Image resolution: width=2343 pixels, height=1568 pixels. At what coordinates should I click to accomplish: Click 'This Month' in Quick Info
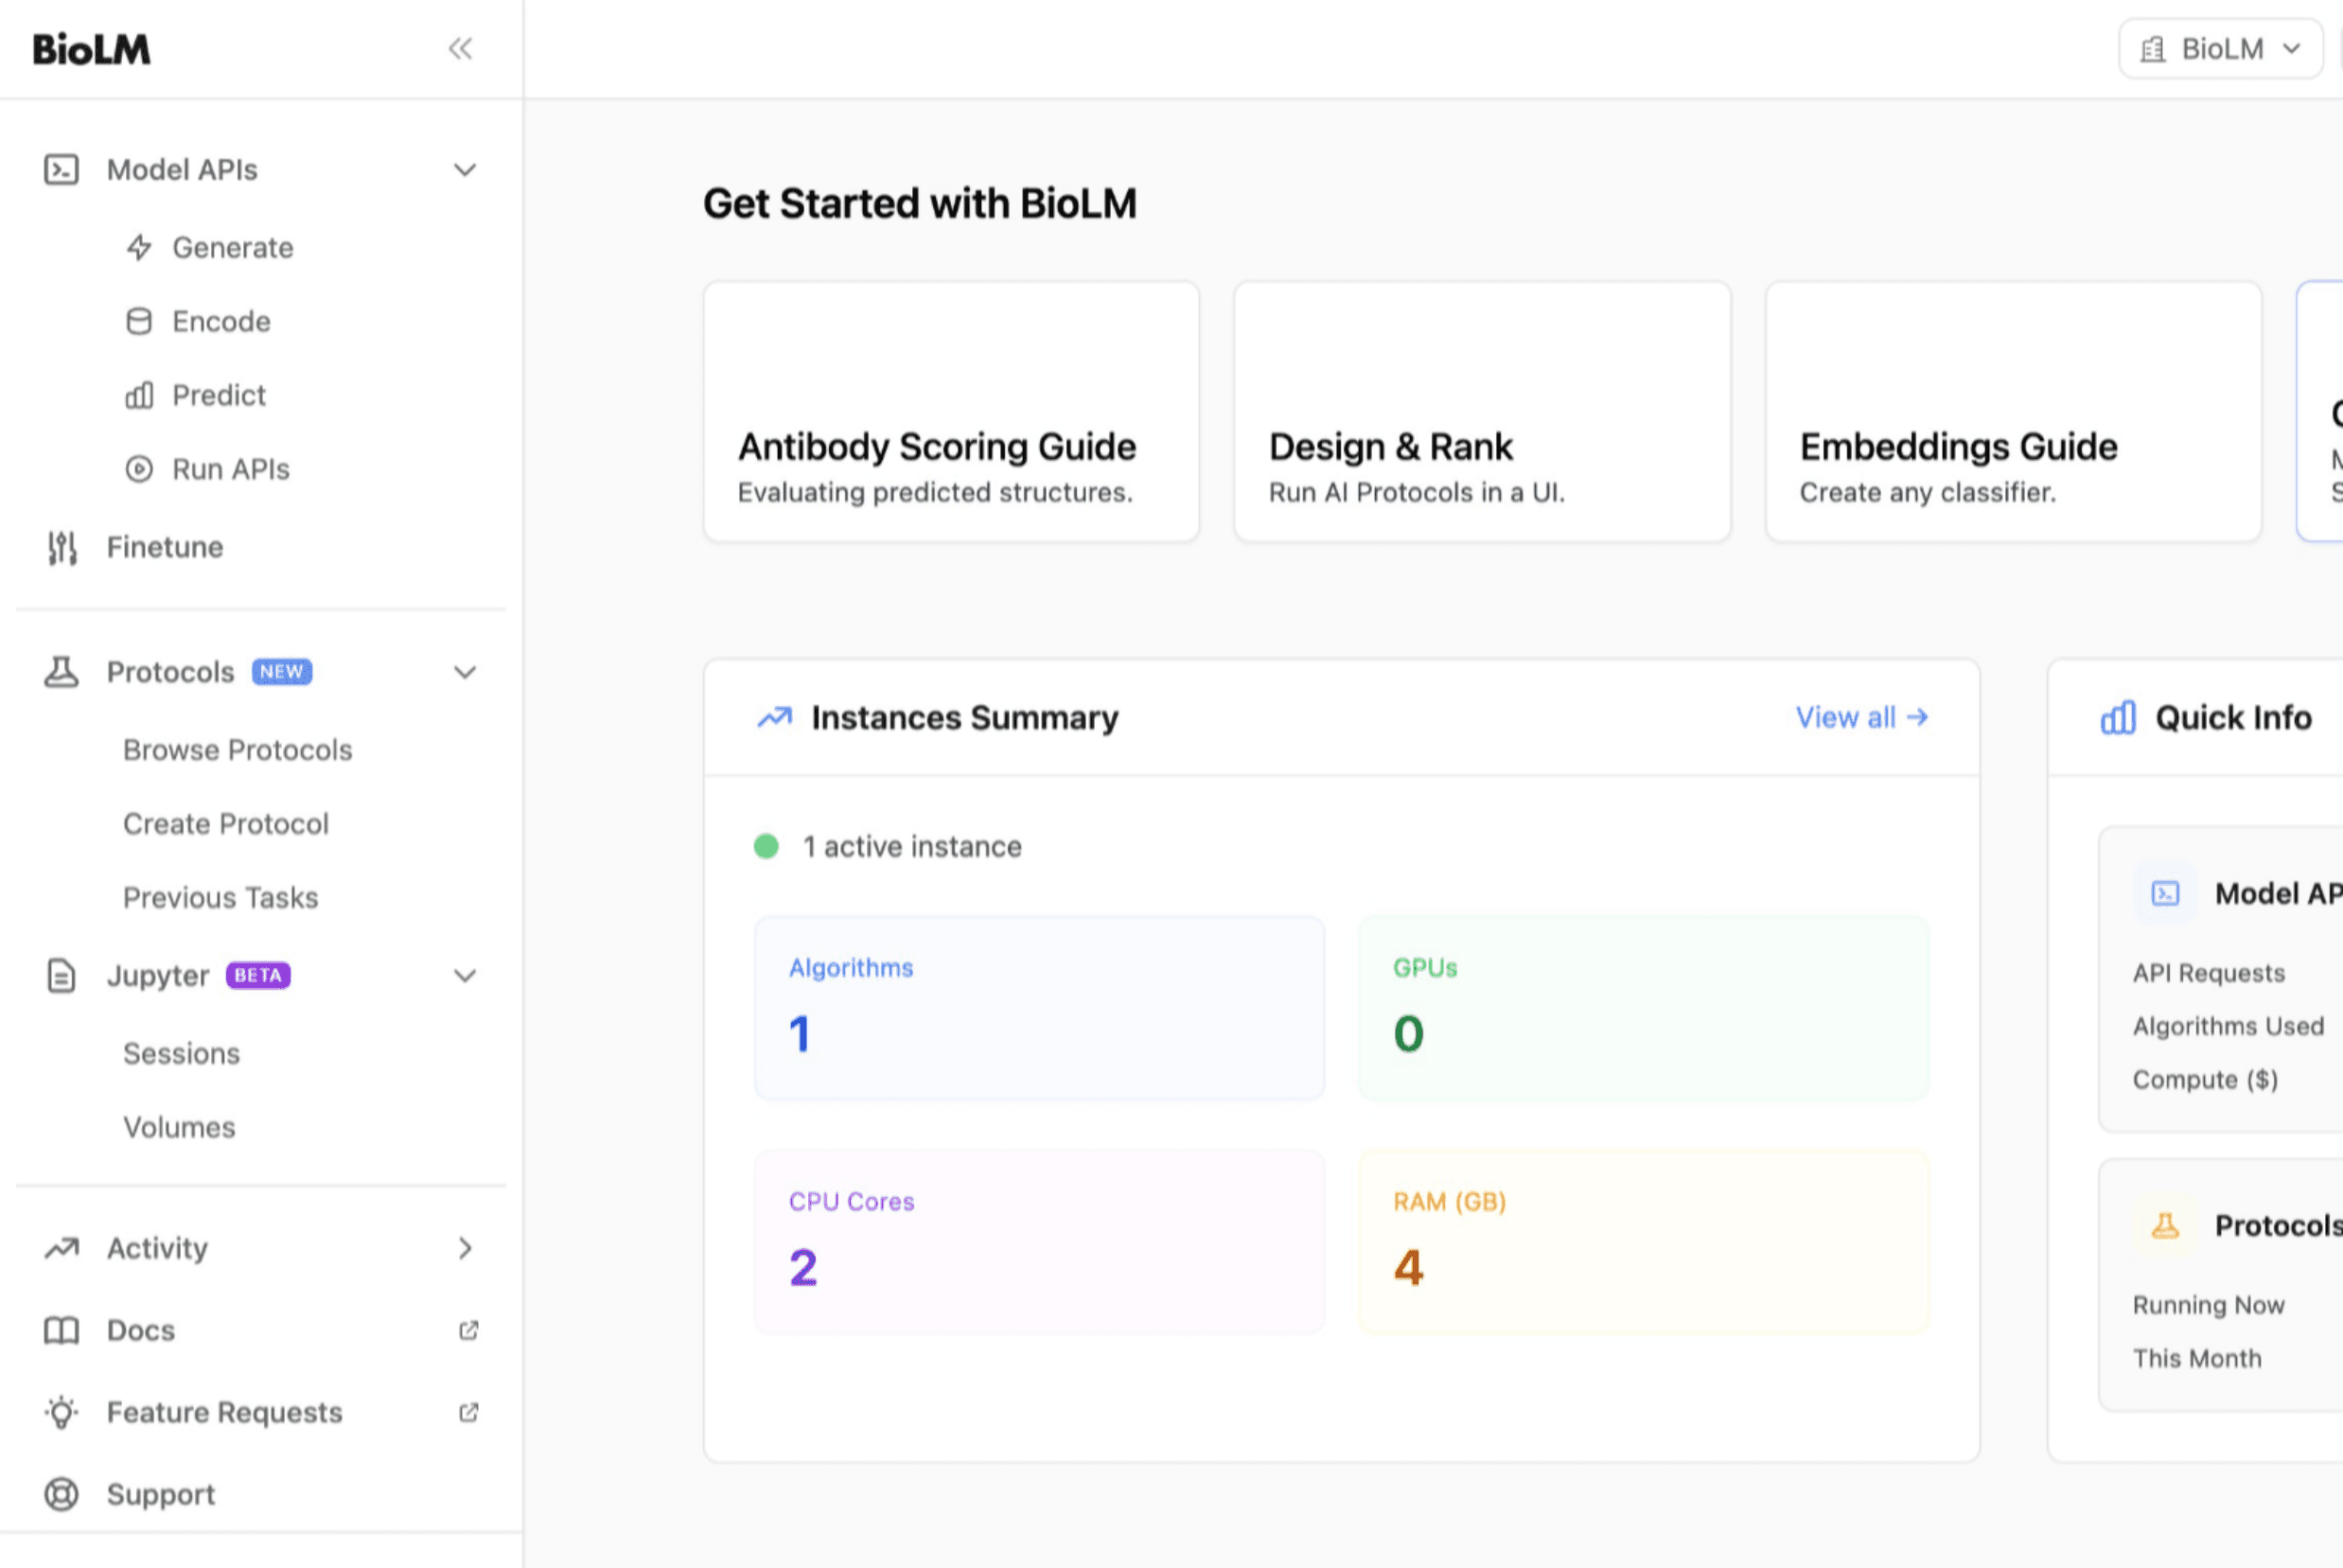tap(2197, 1358)
